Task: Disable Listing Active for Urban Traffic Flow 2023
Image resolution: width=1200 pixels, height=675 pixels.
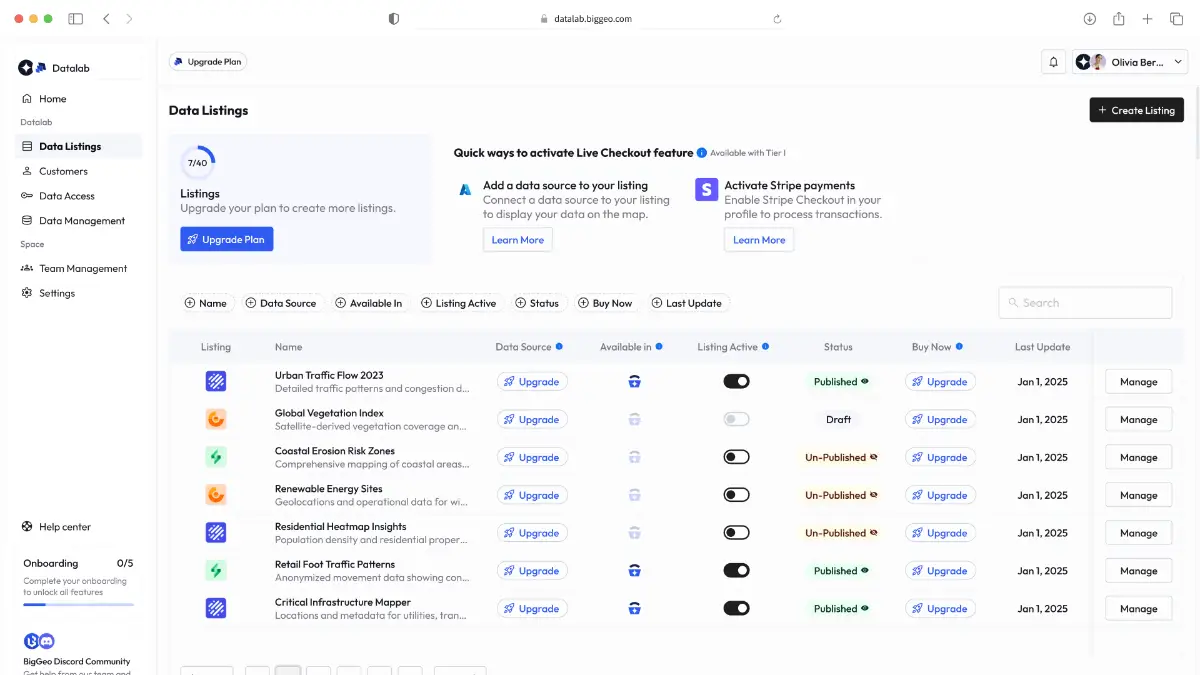Action: tap(736, 381)
